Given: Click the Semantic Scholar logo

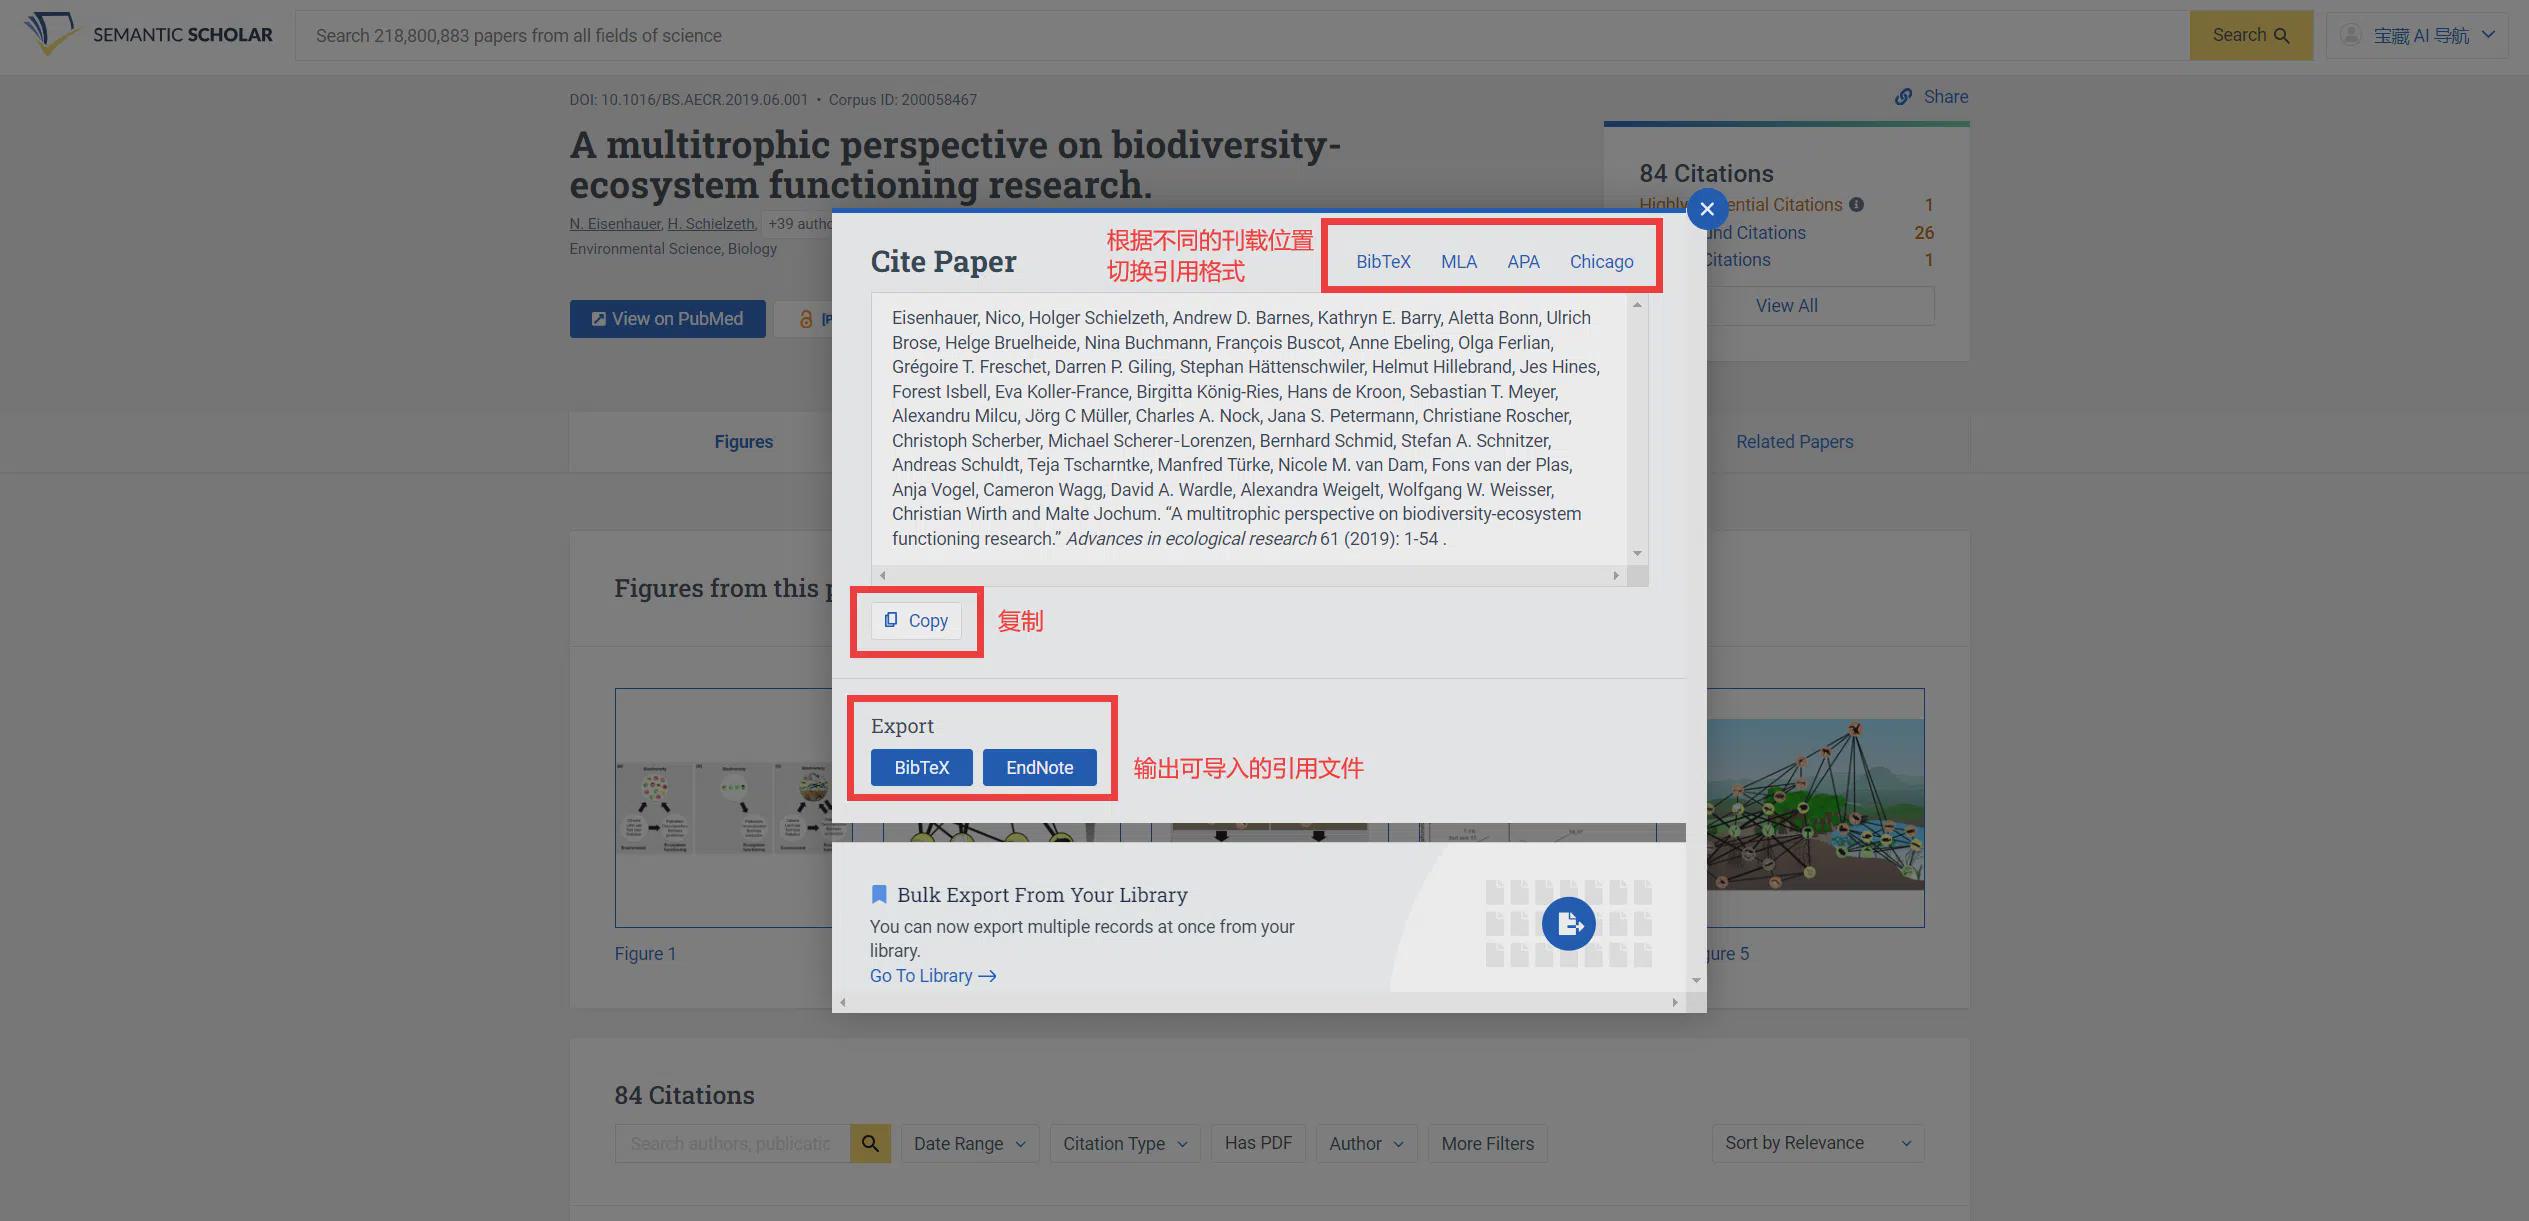Looking at the screenshot, I should pyautogui.click(x=148, y=34).
